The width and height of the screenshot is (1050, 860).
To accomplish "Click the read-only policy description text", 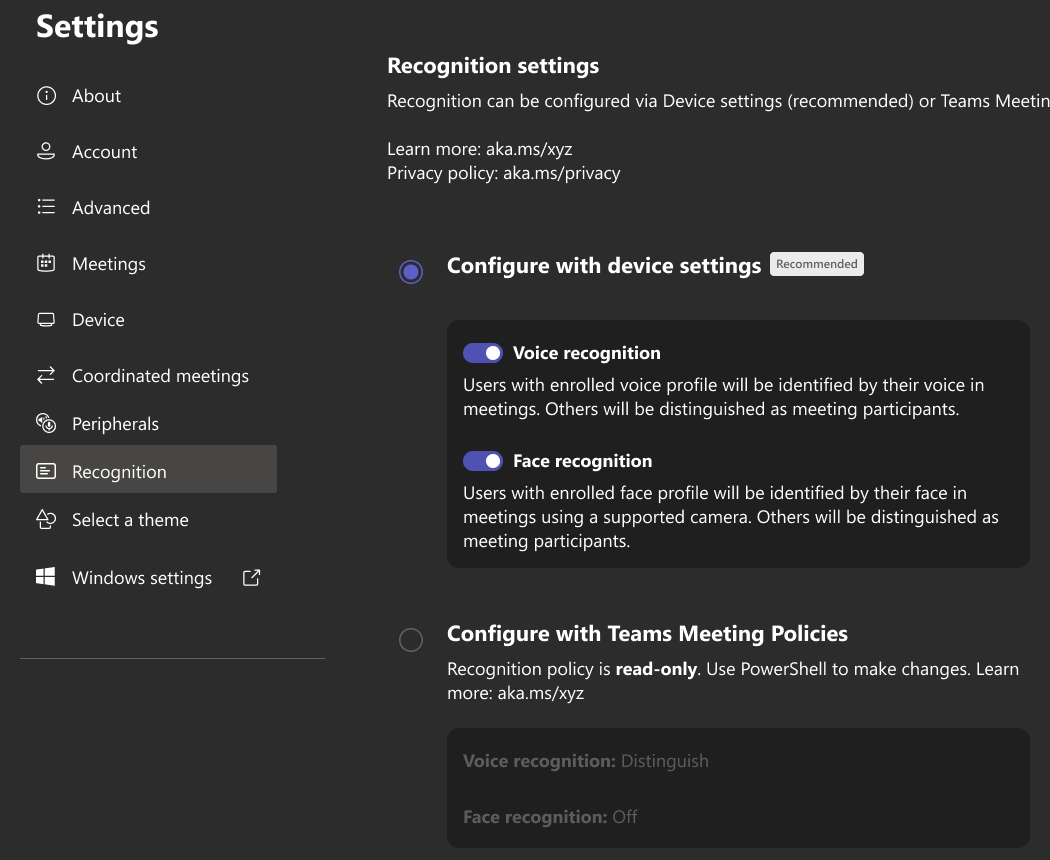I will [x=733, y=680].
